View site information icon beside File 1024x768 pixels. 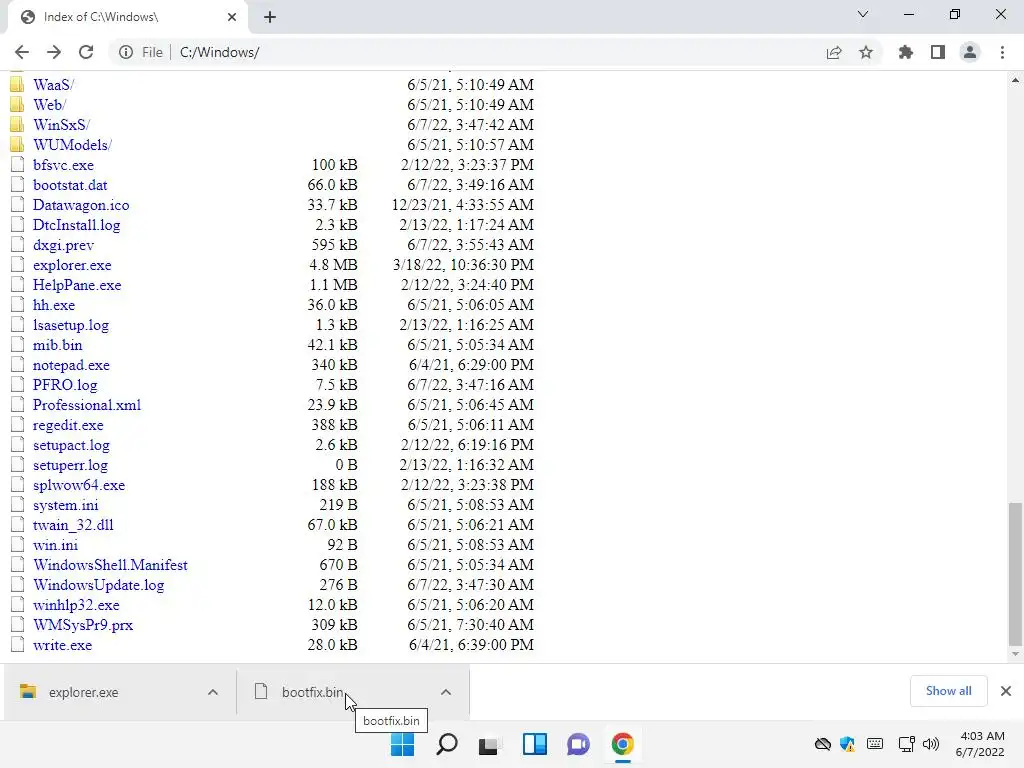pyautogui.click(x=125, y=52)
